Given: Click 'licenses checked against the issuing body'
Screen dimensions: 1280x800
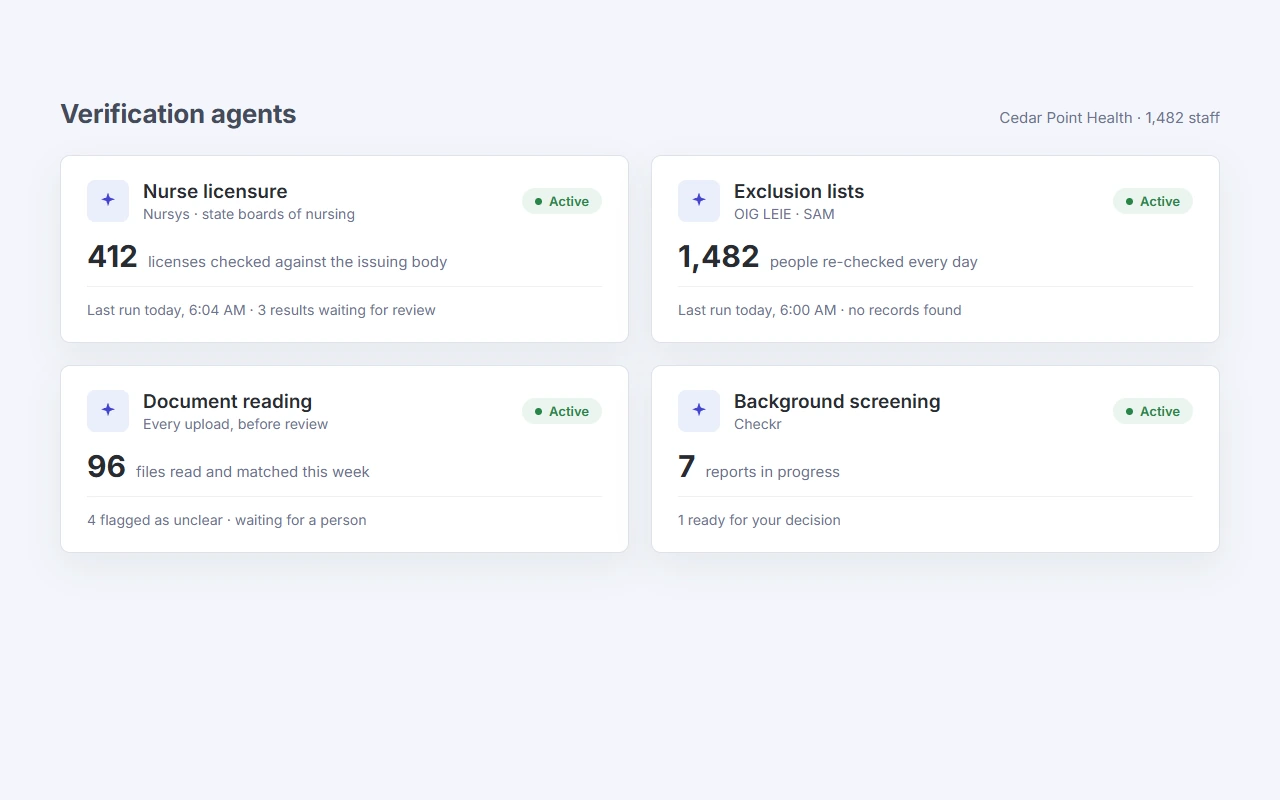Looking at the screenshot, I should coord(298,262).
